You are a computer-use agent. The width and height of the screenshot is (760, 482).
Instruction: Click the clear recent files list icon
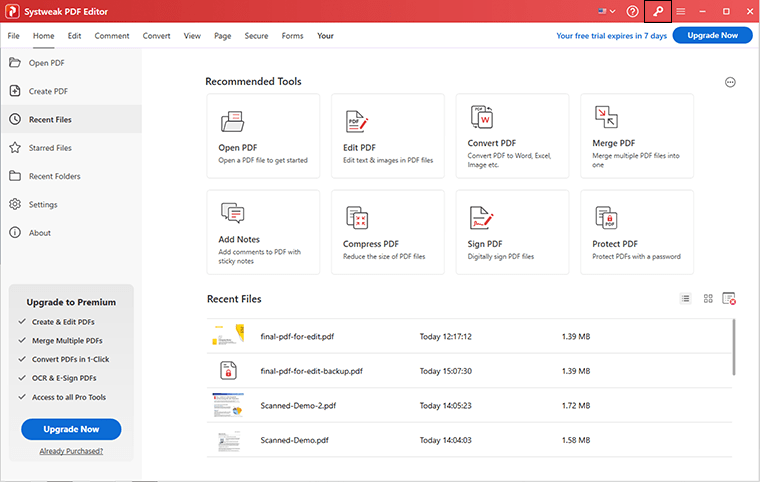(x=729, y=299)
